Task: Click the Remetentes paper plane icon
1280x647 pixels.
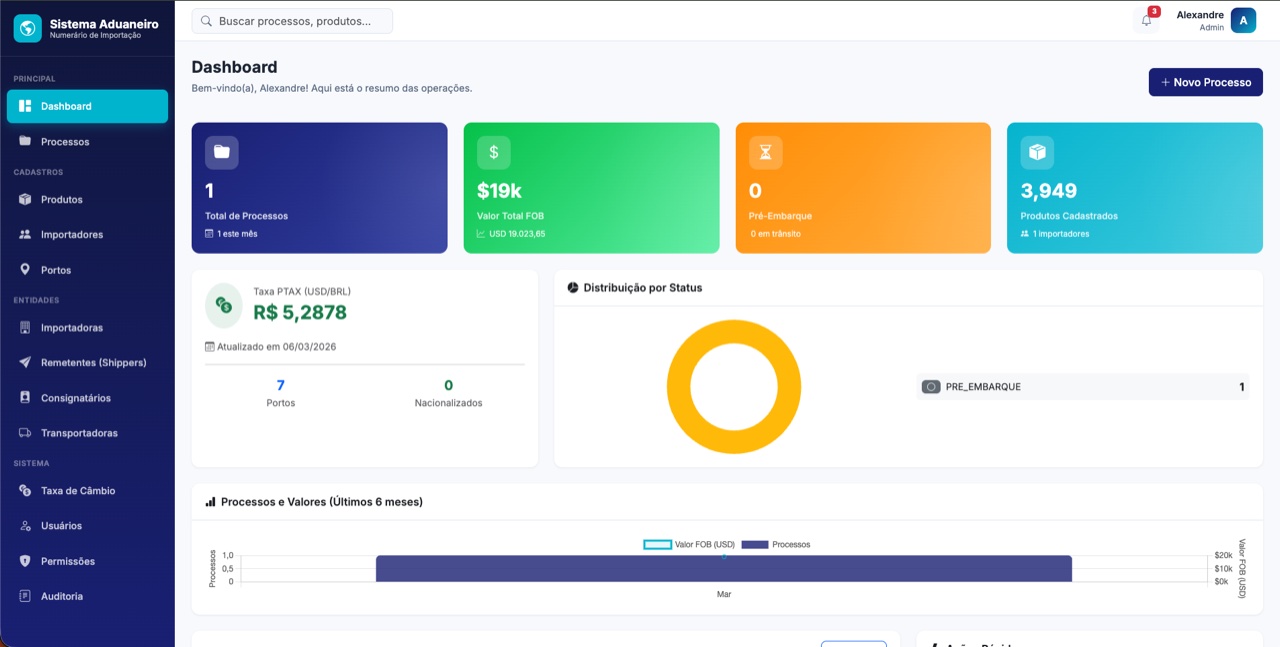Action: click(x=25, y=362)
